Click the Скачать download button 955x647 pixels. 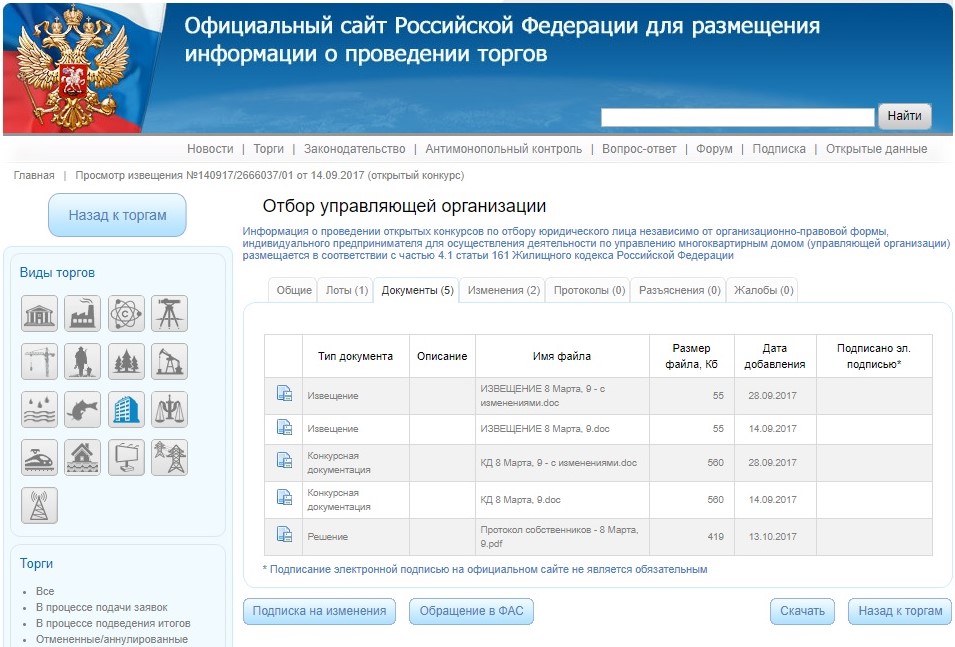click(x=802, y=611)
